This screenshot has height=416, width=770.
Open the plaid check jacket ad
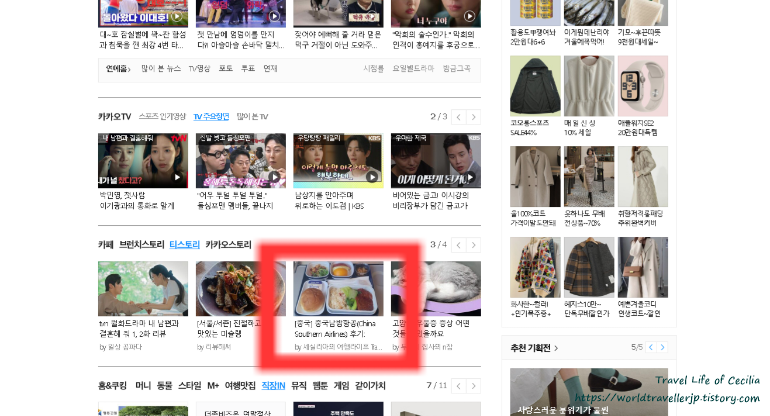tap(589, 267)
